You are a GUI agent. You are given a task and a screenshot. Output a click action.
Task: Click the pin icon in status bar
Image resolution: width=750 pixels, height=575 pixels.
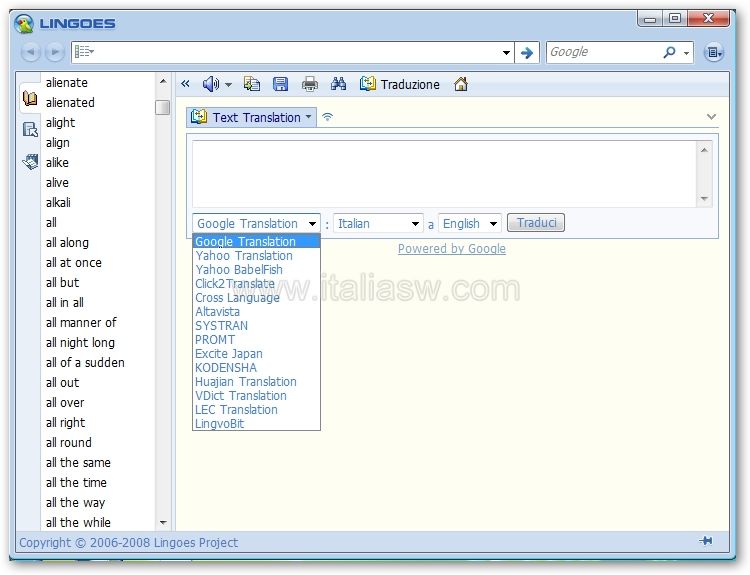[x=706, y=541]
